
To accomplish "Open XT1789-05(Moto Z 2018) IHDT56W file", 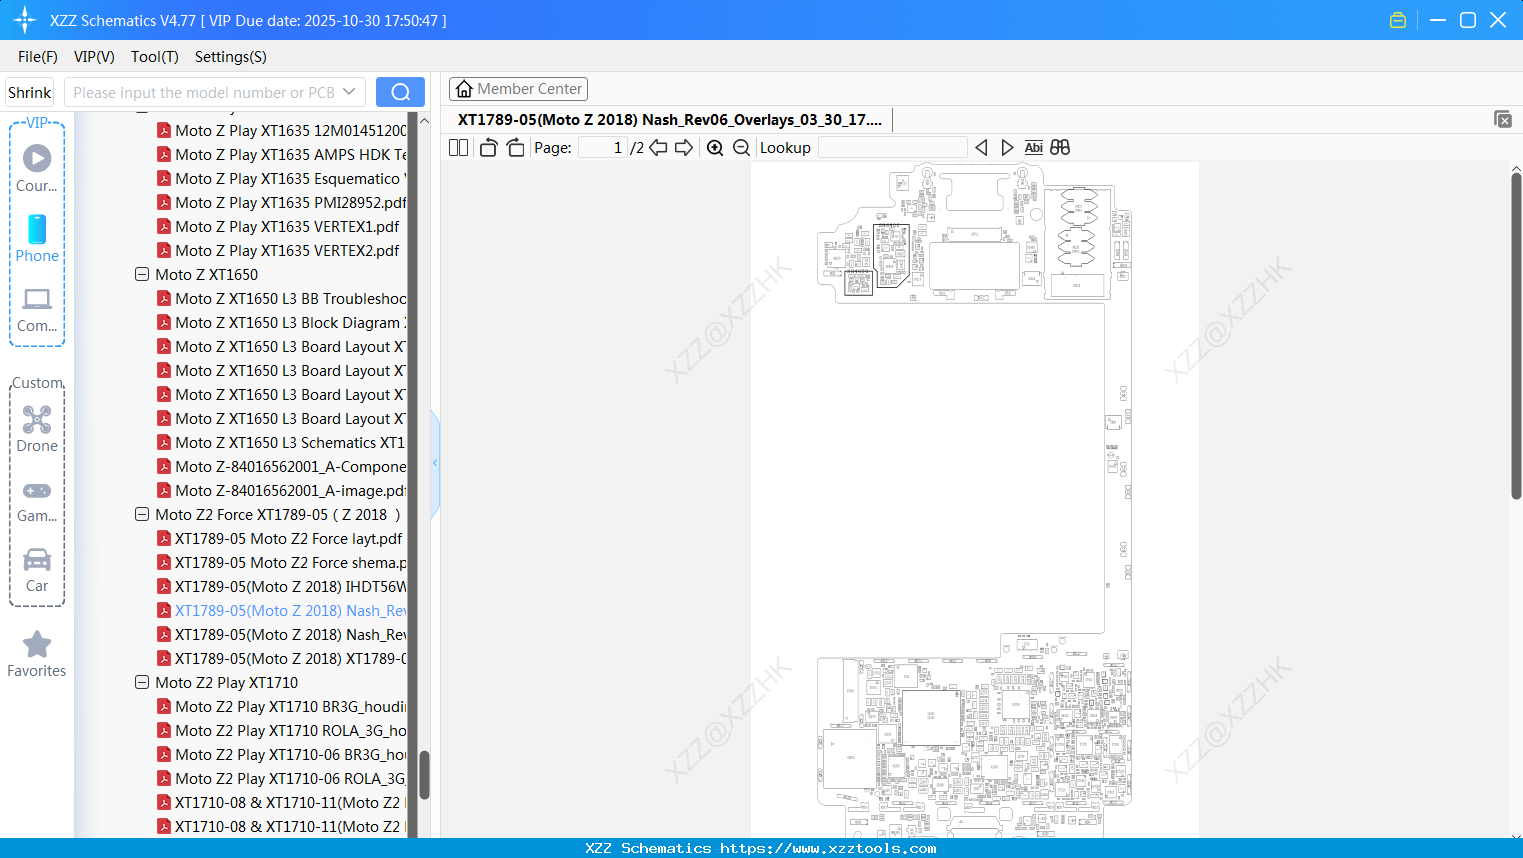I will click(290, 587).
